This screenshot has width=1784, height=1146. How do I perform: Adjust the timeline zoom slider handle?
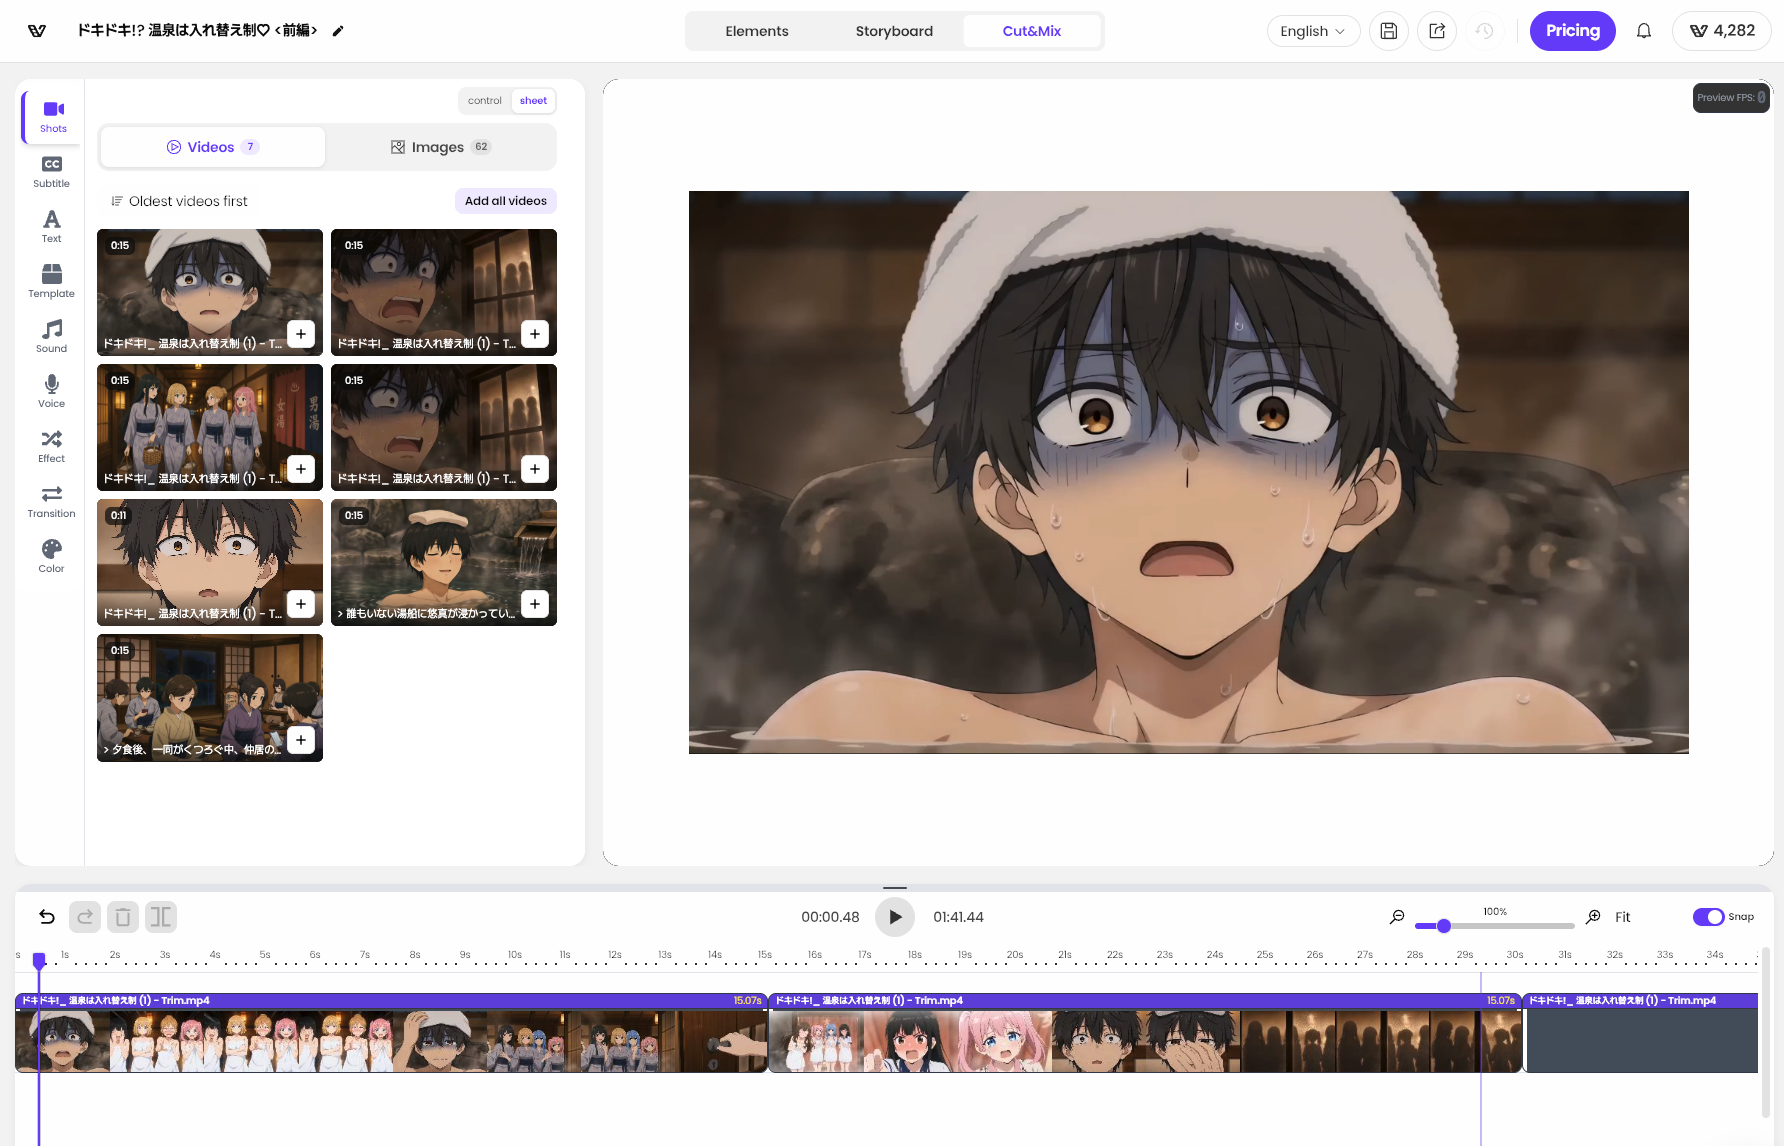pos(1444,926)
